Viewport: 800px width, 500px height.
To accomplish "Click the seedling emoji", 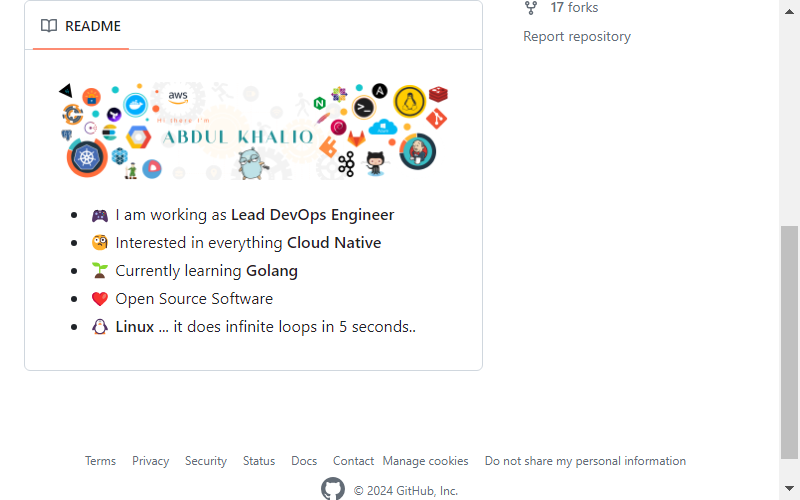I will tap(99, 271).
